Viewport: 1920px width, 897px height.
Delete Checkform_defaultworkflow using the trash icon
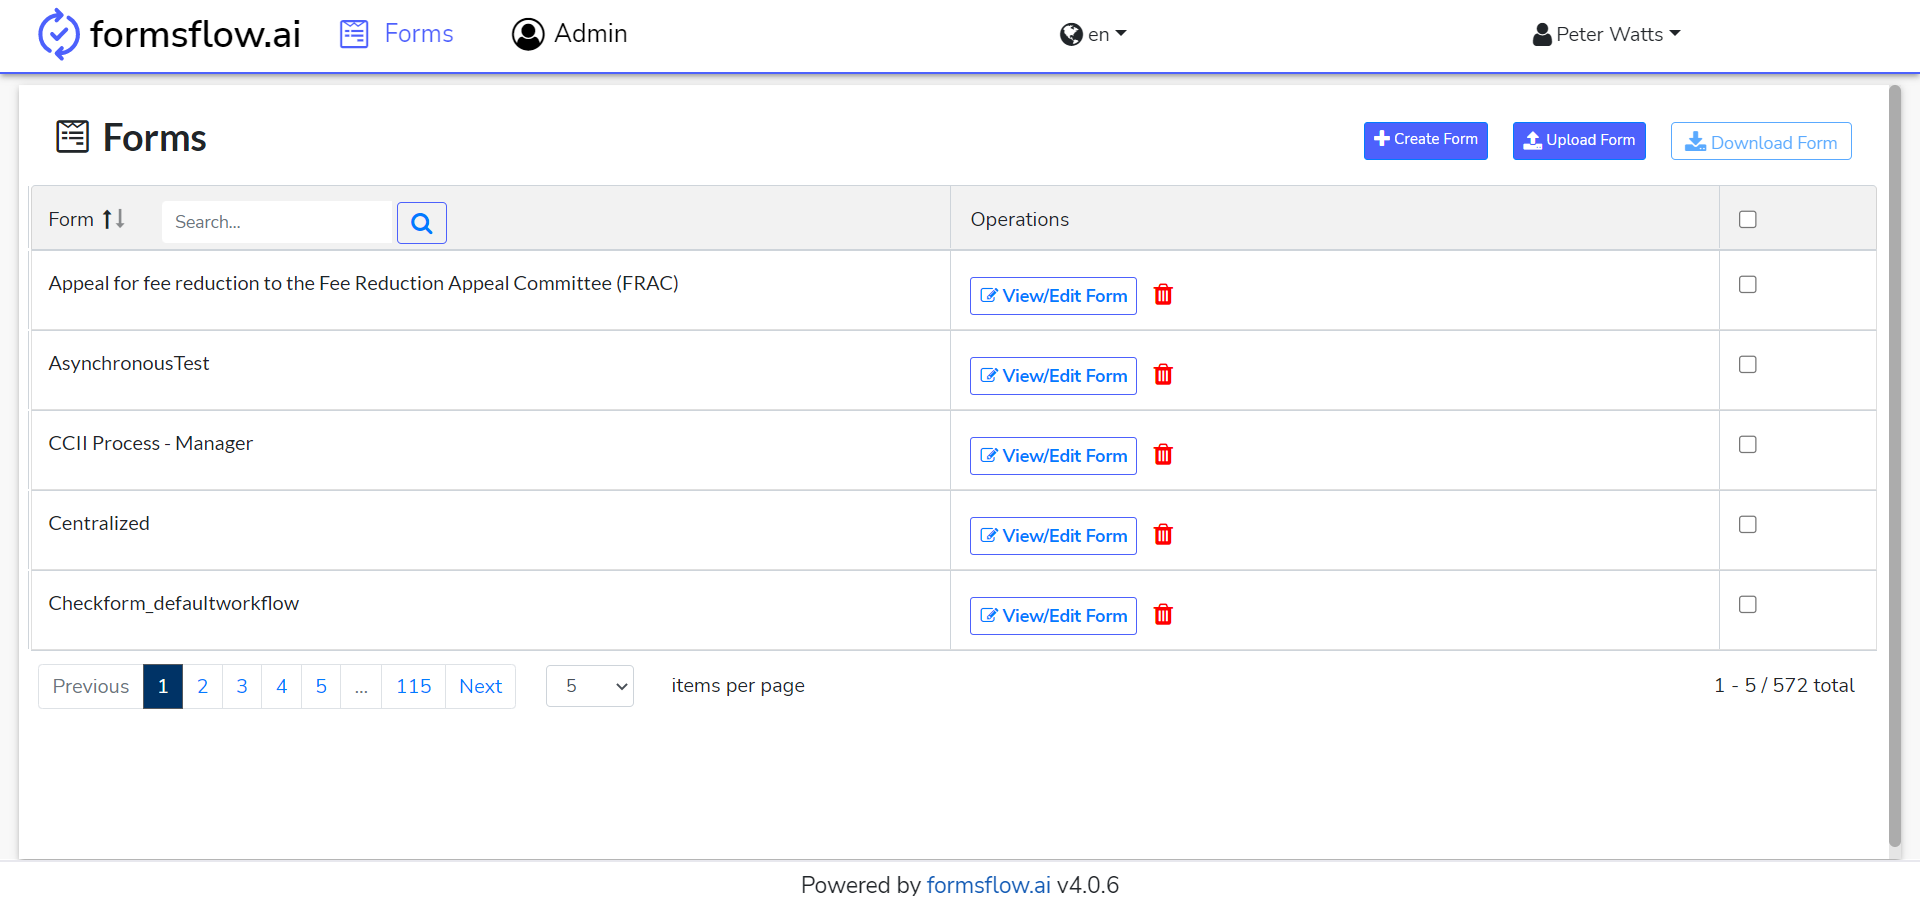pyautogui.click(x=1163, y=615)
